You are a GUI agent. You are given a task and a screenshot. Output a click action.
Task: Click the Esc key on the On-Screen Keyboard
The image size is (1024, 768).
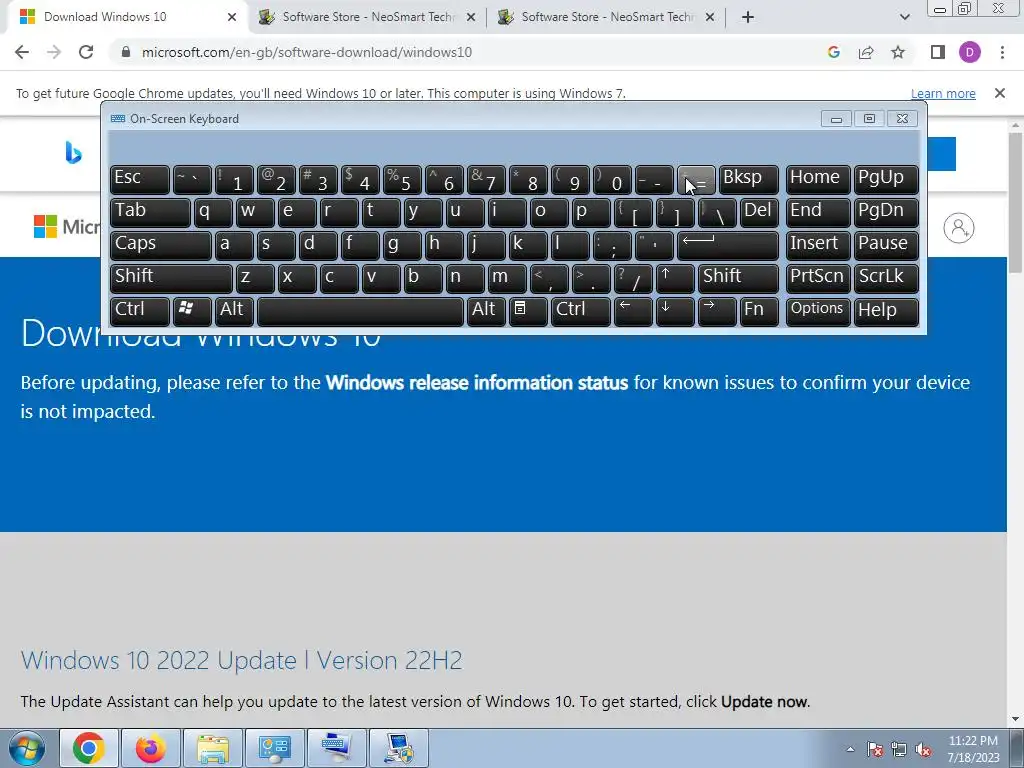click(x=140, y=179)
